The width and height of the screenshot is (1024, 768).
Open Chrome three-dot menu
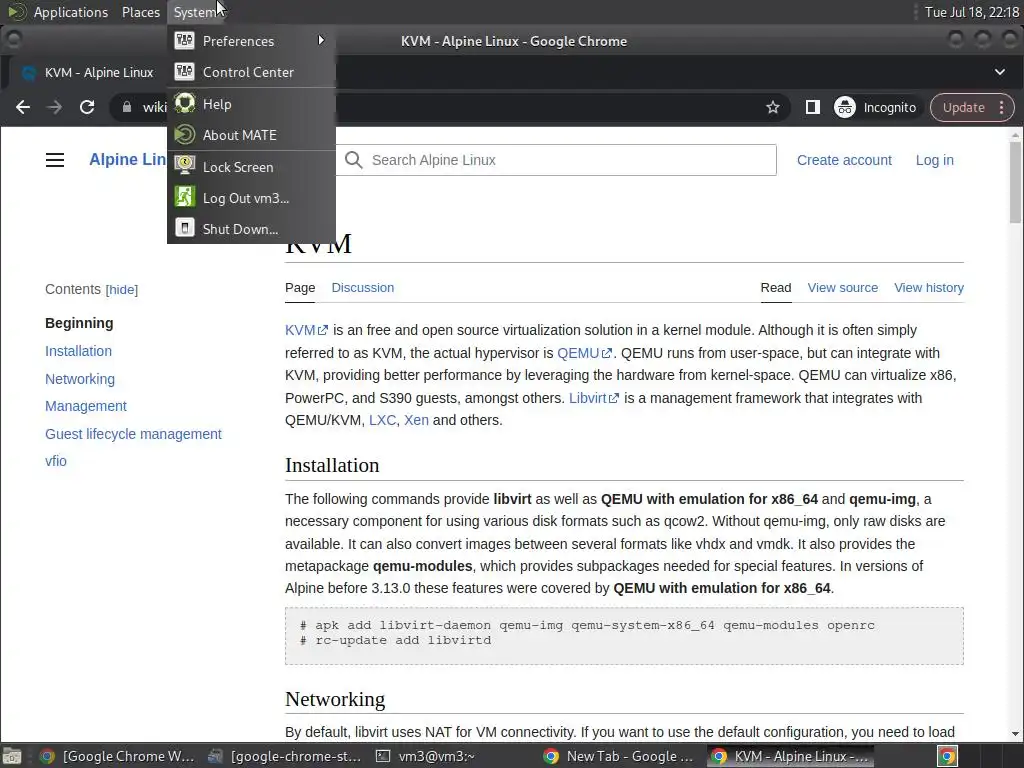tap(1002, 107)
